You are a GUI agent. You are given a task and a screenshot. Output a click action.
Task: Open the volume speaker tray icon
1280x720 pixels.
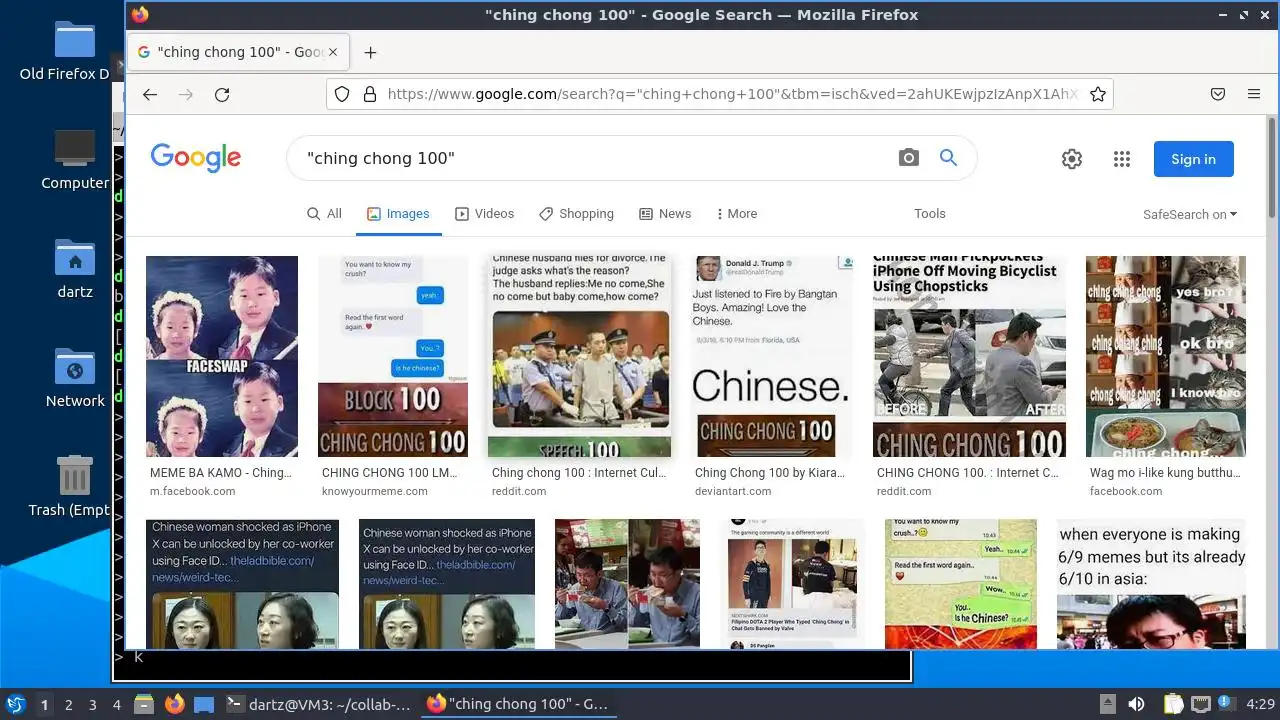coord(1136,705)
